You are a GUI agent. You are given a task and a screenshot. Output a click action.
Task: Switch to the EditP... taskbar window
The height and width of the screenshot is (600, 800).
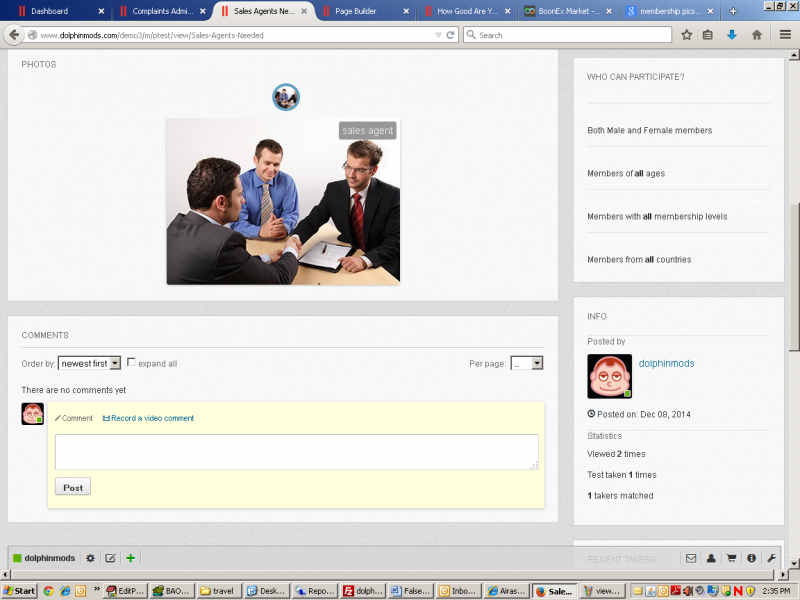point(126,591)
